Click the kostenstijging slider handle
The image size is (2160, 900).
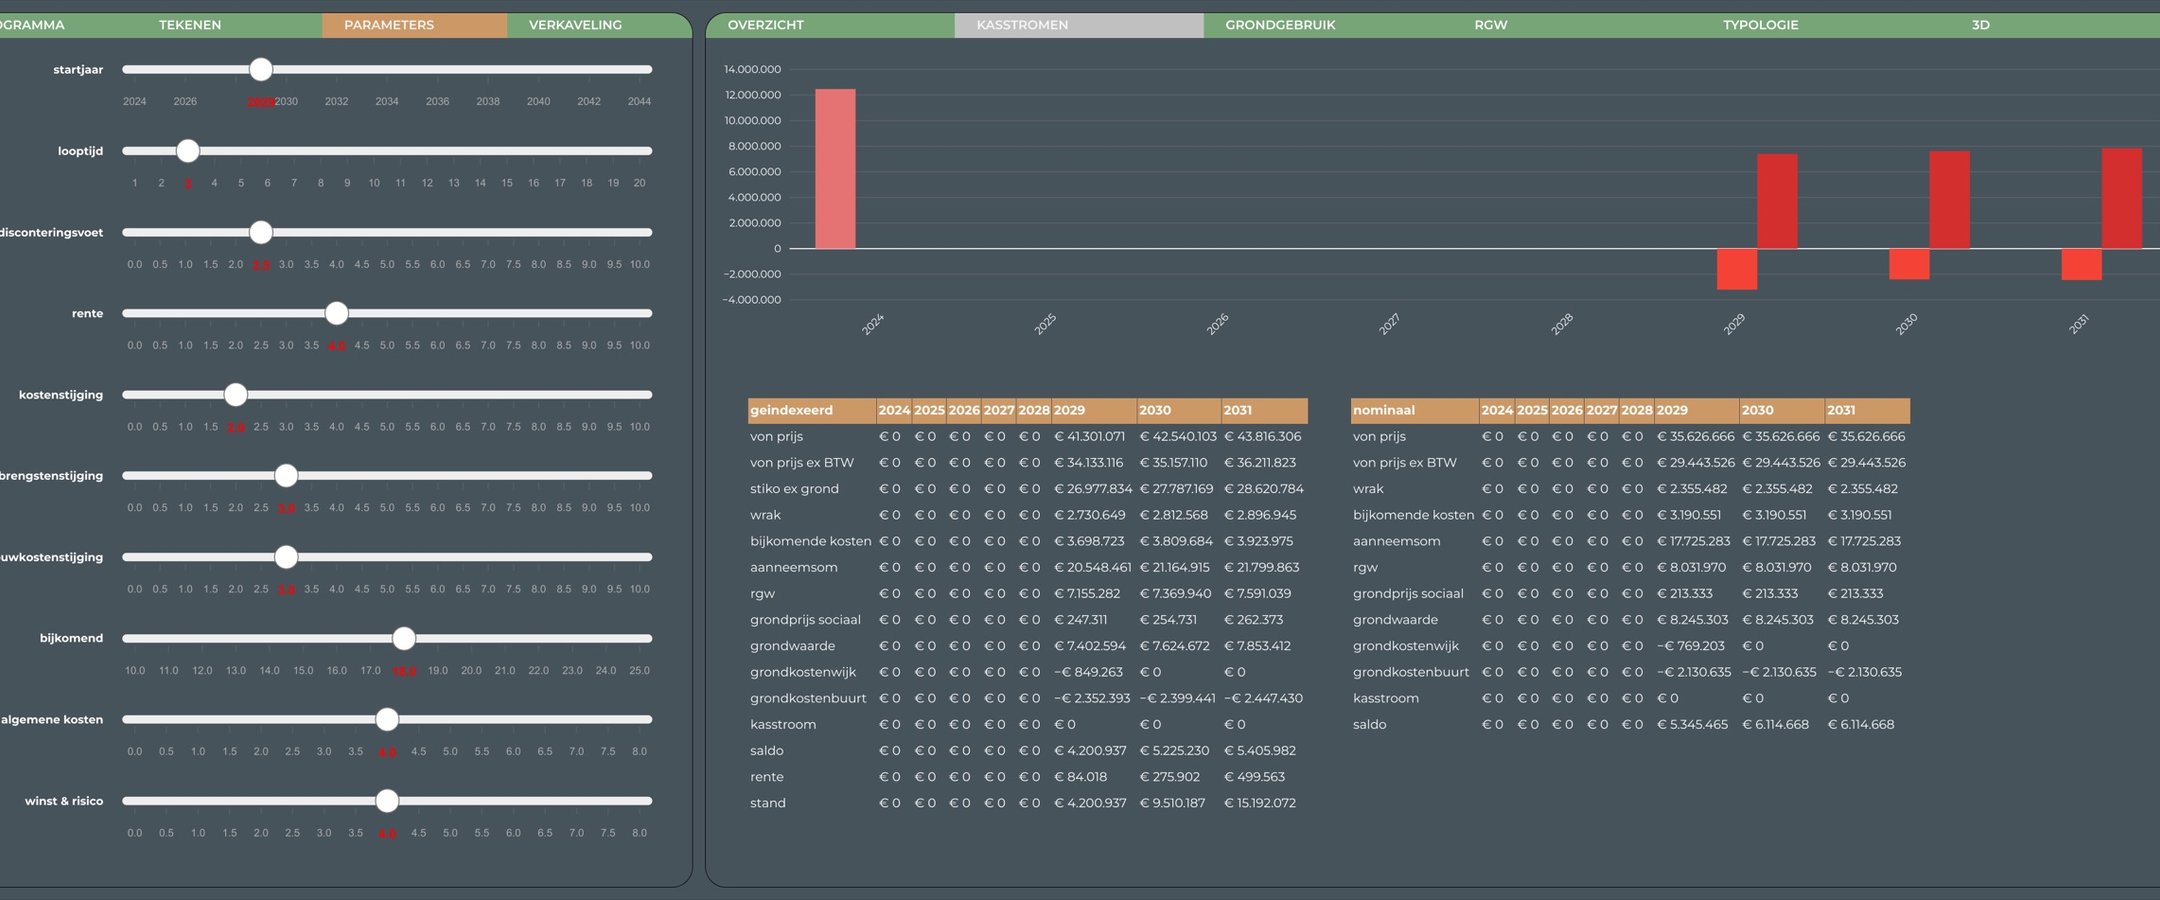236,395
